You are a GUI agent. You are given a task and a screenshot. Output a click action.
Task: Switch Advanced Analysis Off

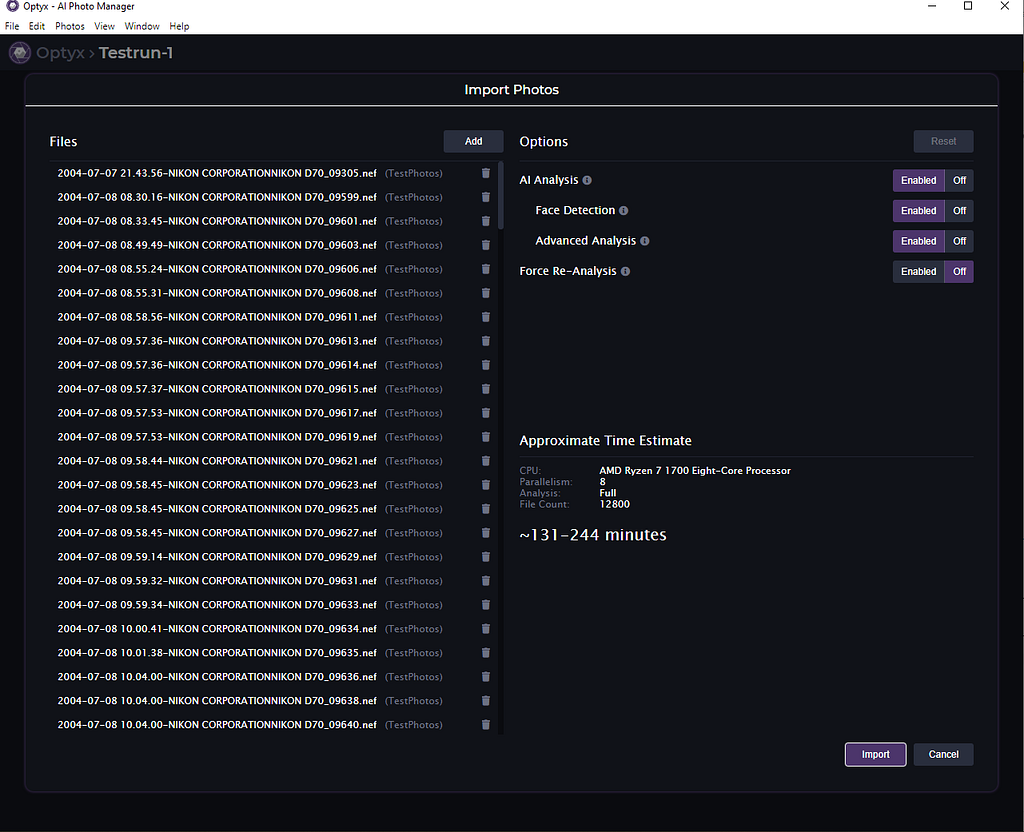[x=959, y=241]
